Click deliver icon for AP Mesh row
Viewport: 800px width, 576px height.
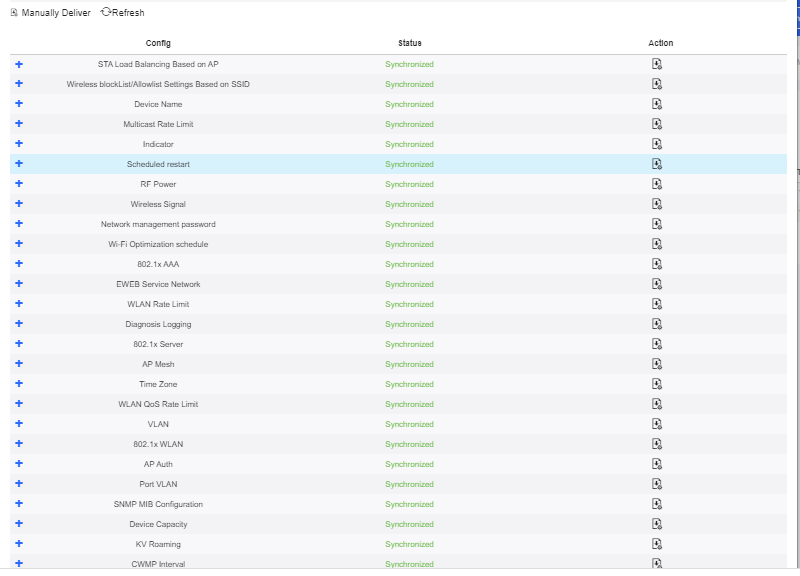[x=657, y=364]
